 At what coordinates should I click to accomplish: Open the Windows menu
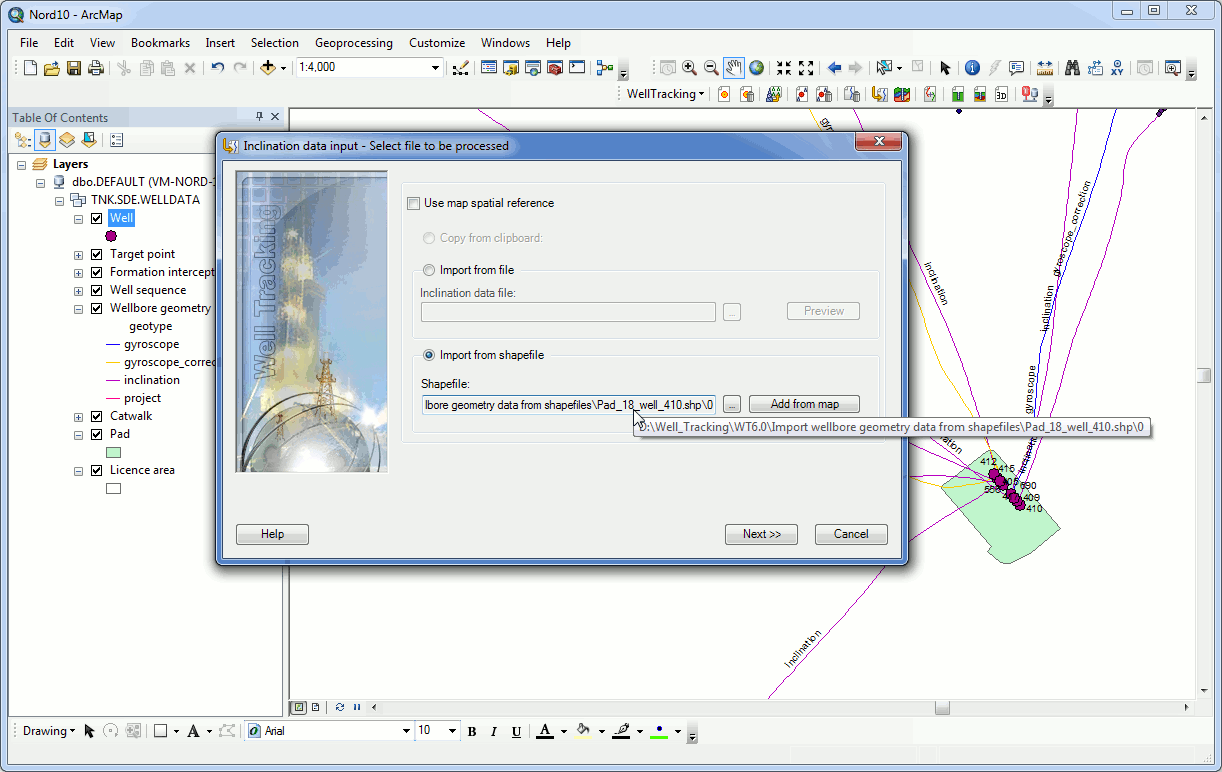click(505, 43)
